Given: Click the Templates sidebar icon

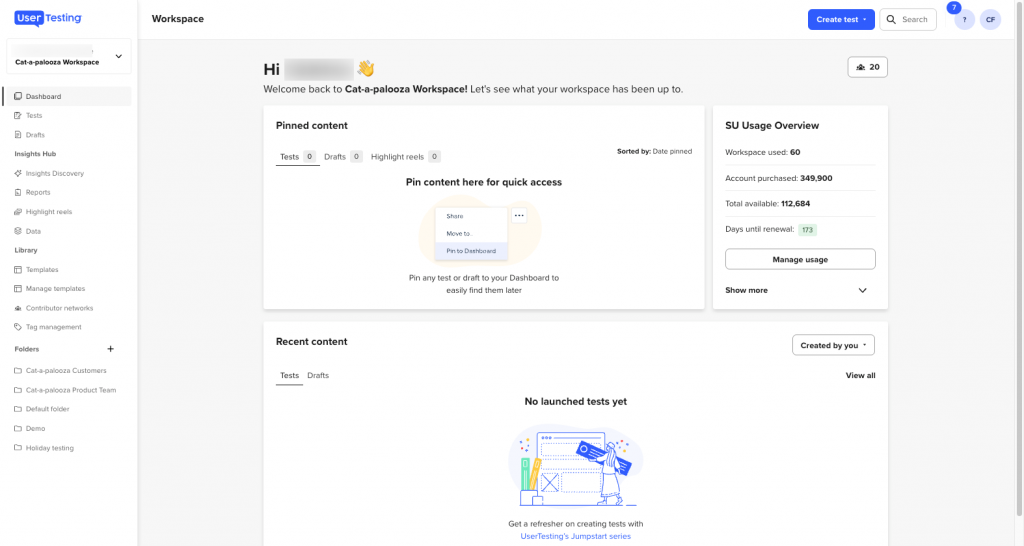Looking at the screenshot, I should (18, 269).
